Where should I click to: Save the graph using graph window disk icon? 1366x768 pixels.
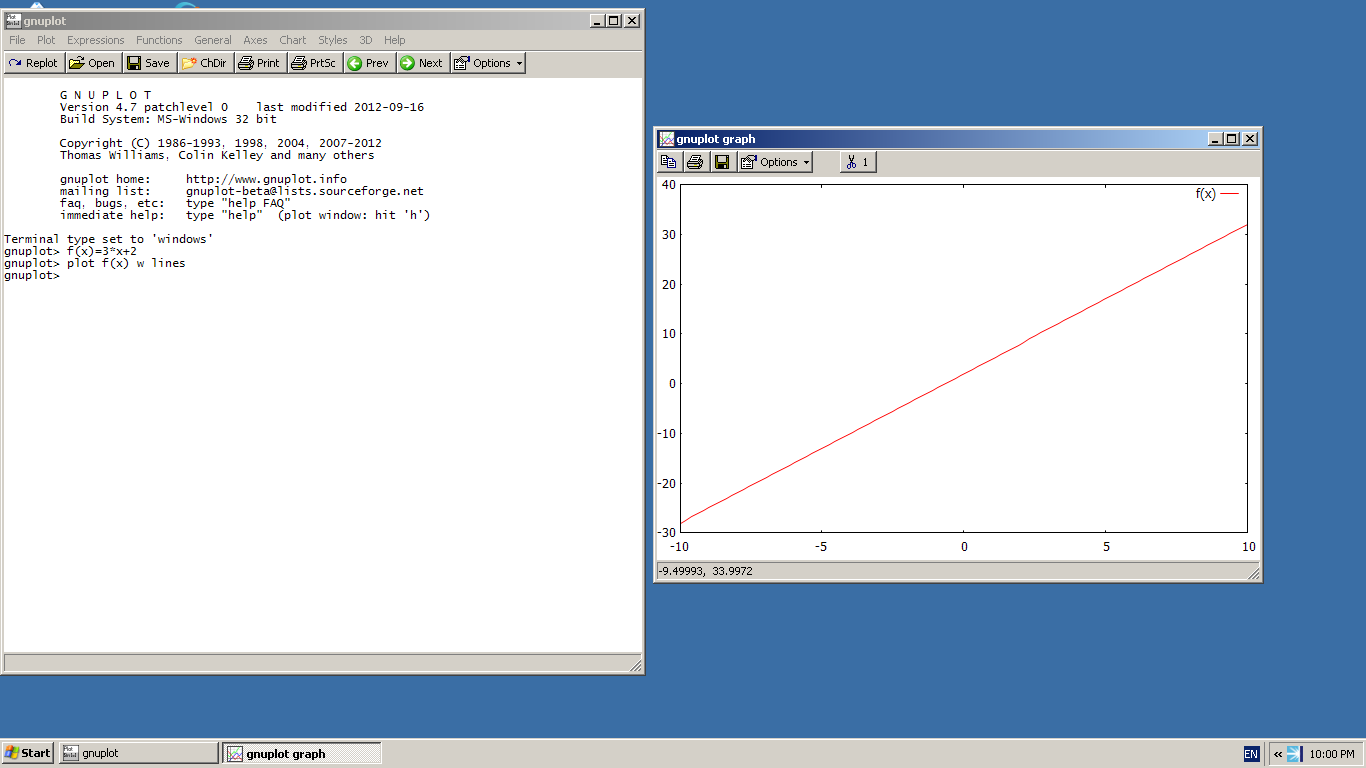click(721, 162)
